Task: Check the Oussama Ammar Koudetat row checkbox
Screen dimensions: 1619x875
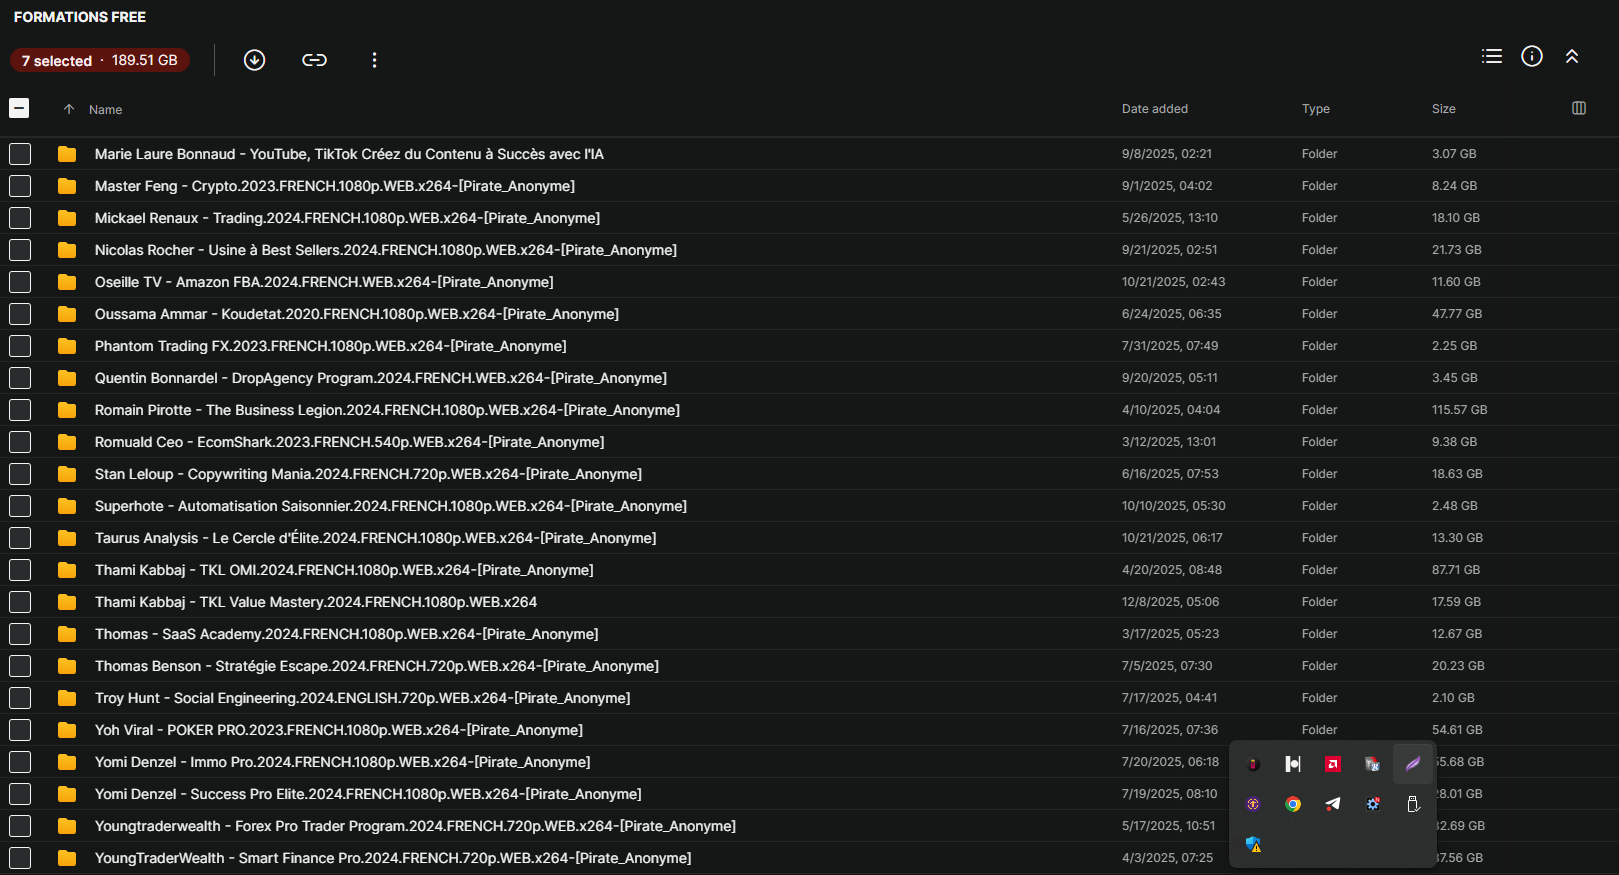Action: pos(20,314)
